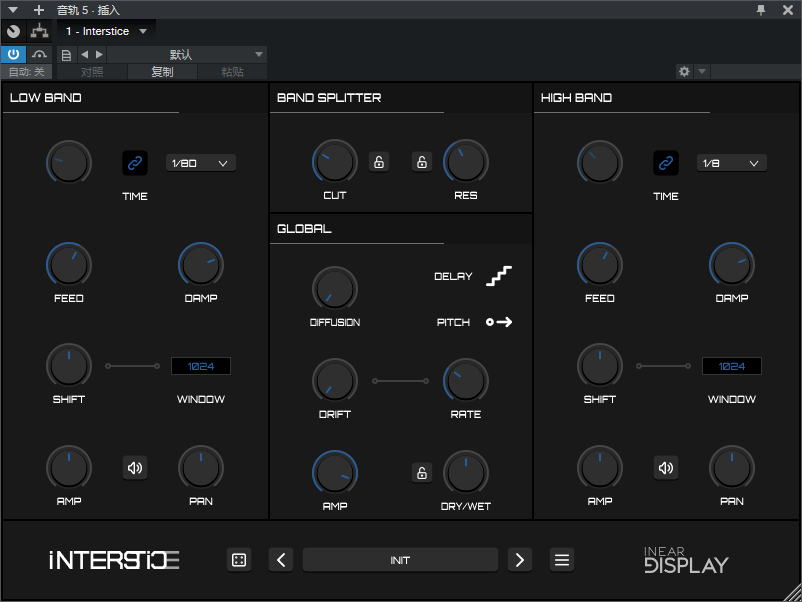Toggle the RES lock icon
Screen dimensions: 802x602
point(422,162)
